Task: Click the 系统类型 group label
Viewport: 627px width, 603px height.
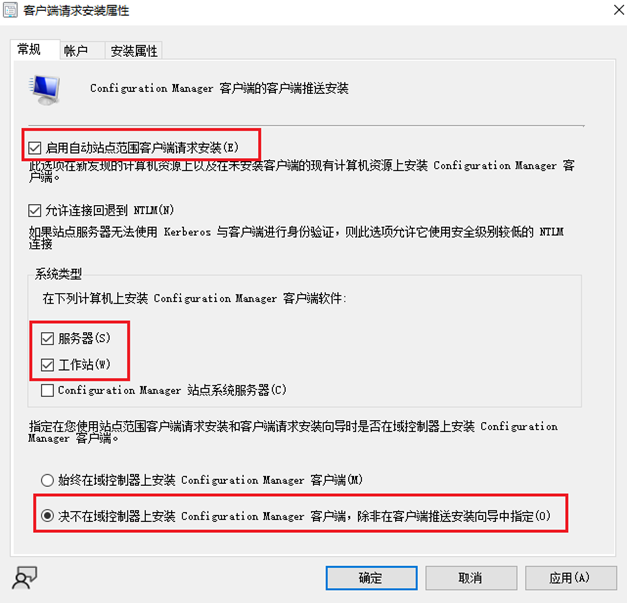Action: tap(58, 274)
